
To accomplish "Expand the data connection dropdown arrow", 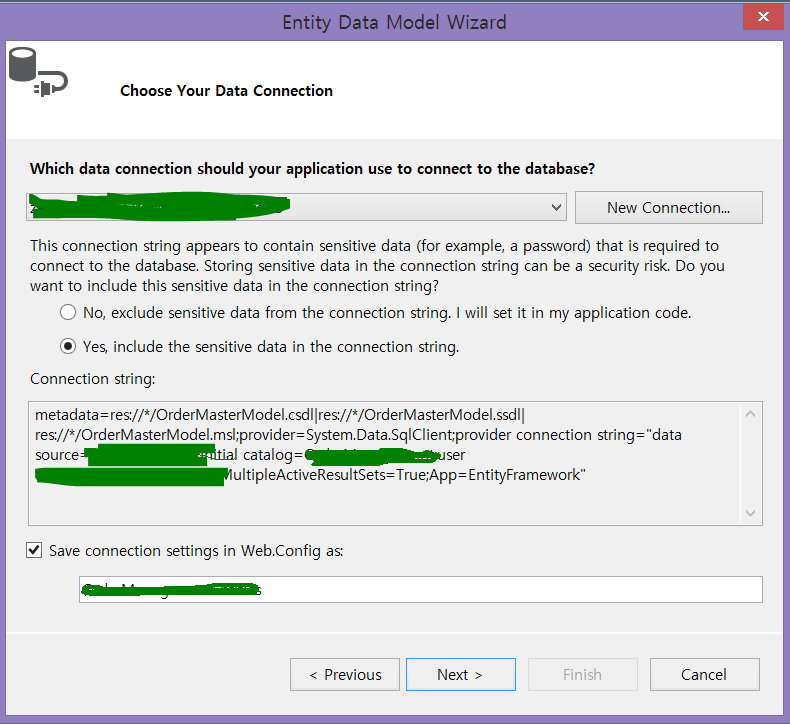I will click(x=557, y=208).
